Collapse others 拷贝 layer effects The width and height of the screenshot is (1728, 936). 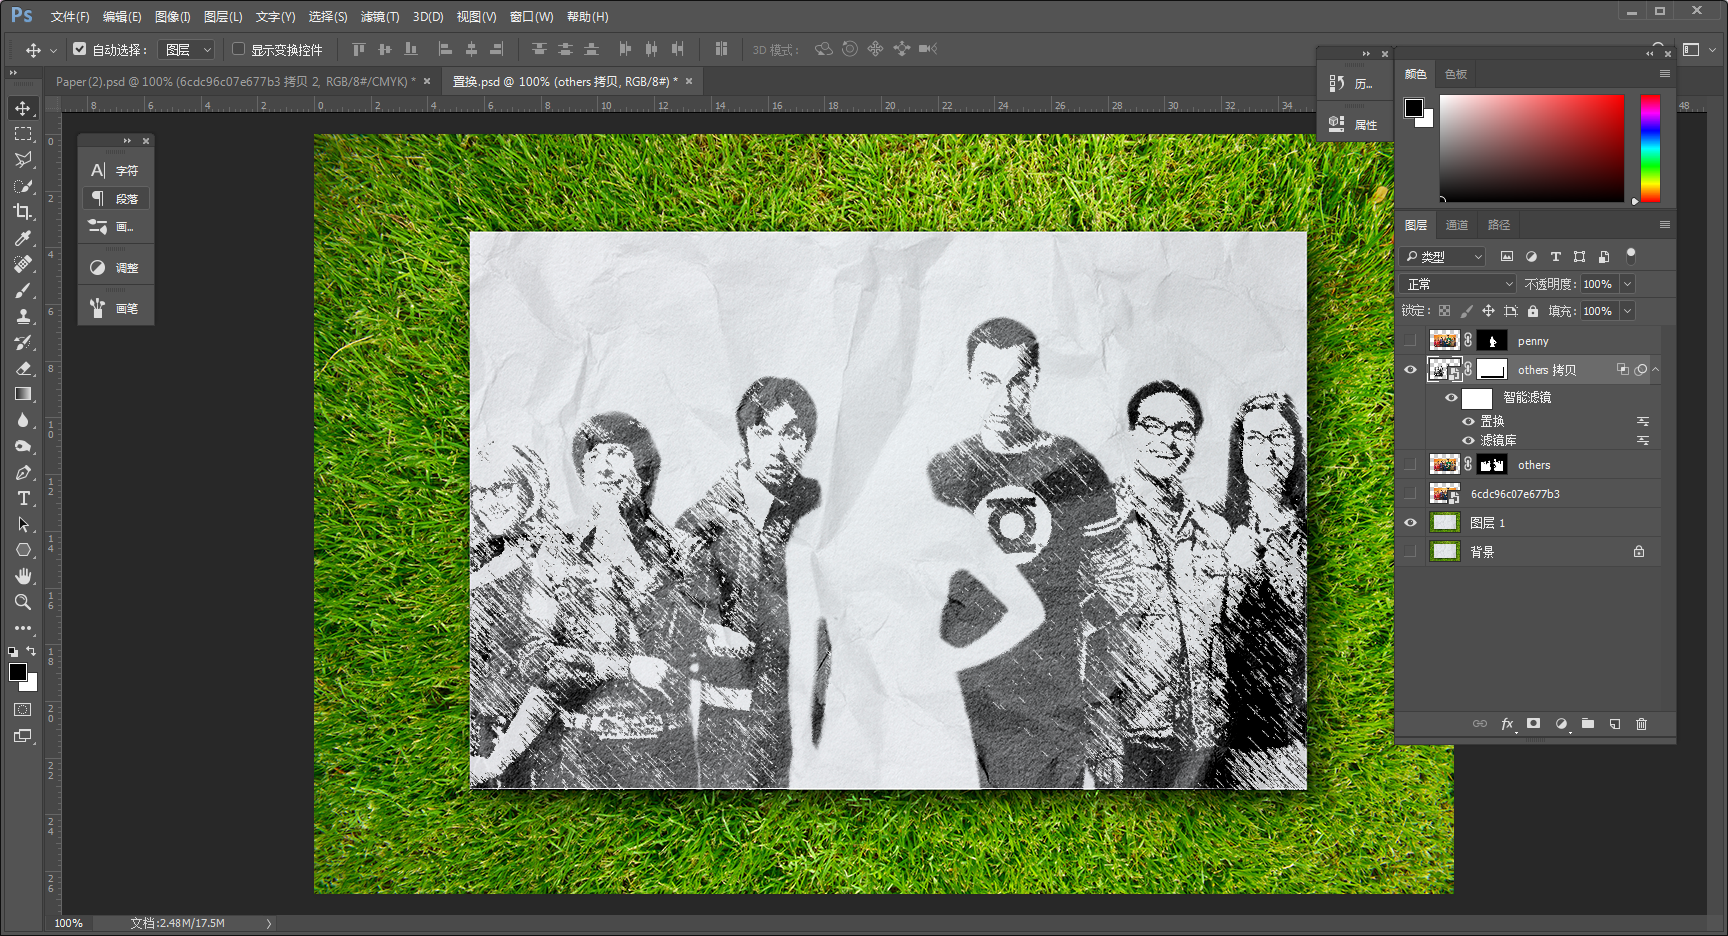pos(1656,370)
